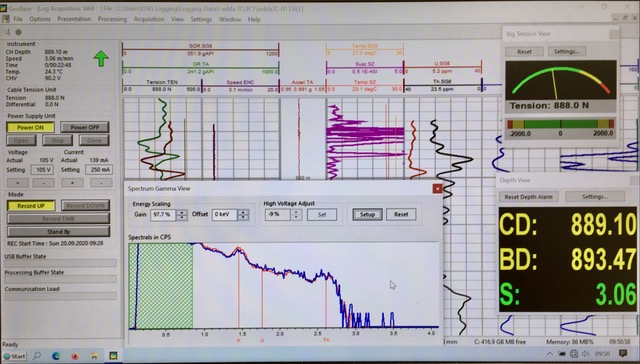The height and width of the screenshot is (364, 640).
Task: Click the Gain percentage input field
Action: (163, 215)
